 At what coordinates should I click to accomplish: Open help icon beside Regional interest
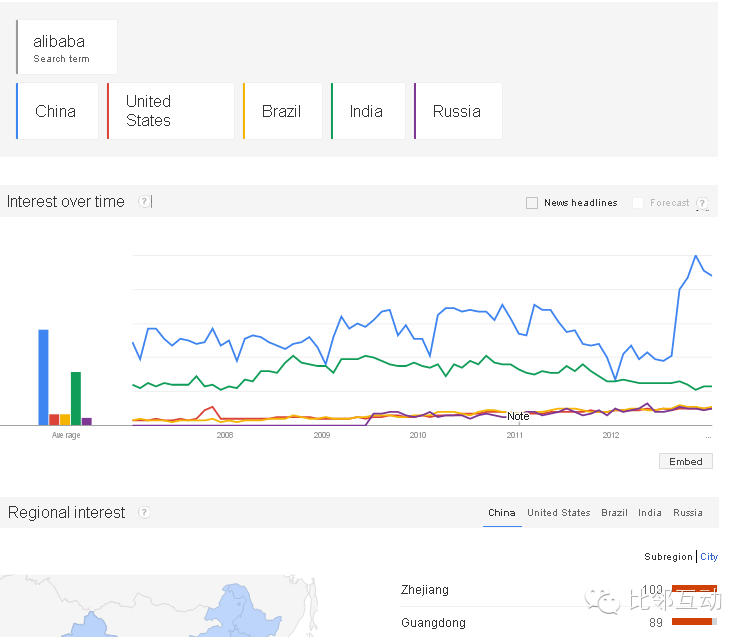click(x=143, y=513)
